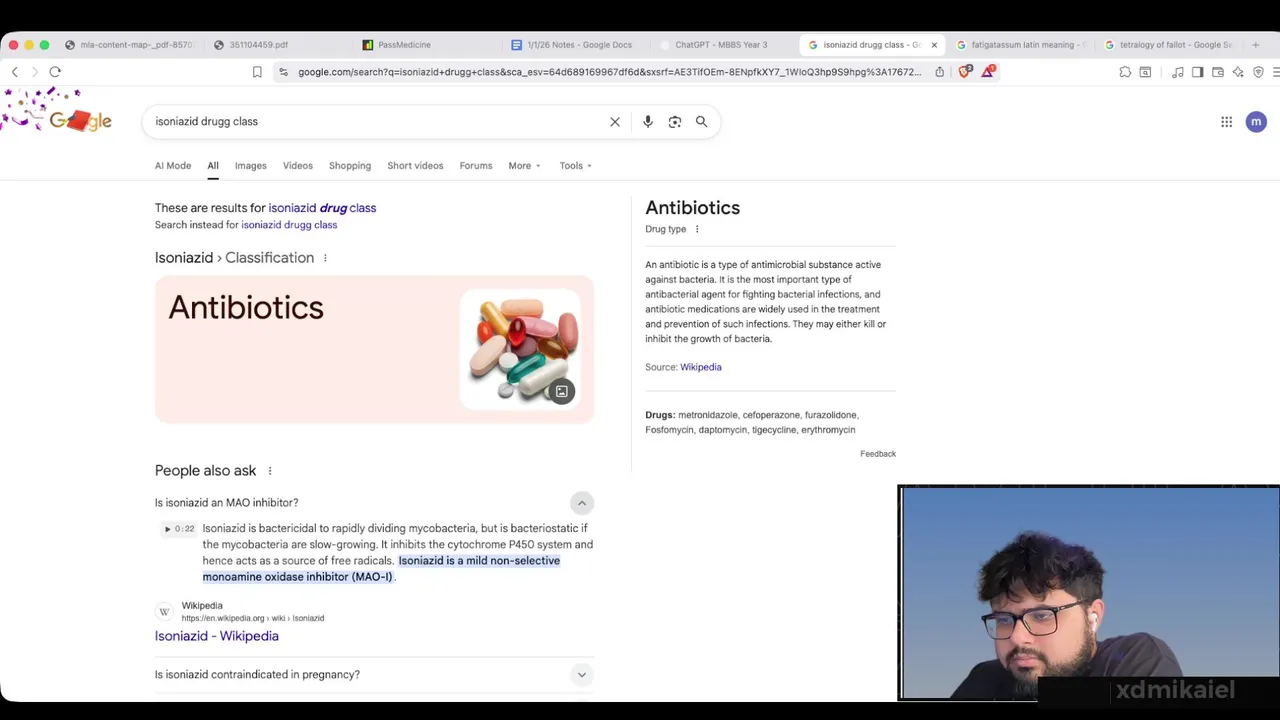Click the highlighted MAO-I answer text
Viewport: 1280px width, 720px height.
(381, 569)
